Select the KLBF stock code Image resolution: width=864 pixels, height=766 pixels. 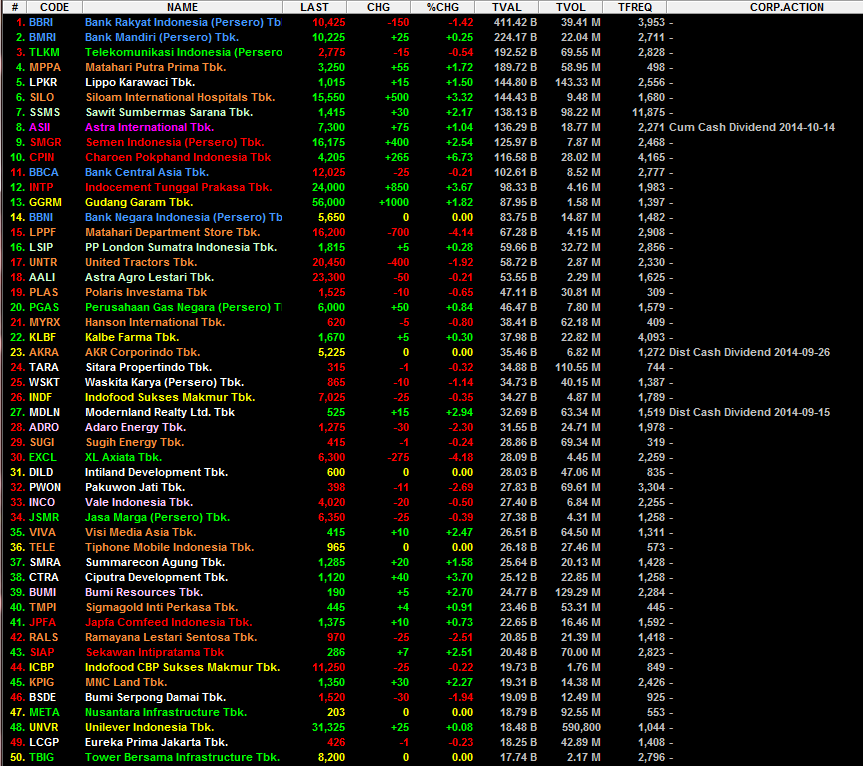42,337
